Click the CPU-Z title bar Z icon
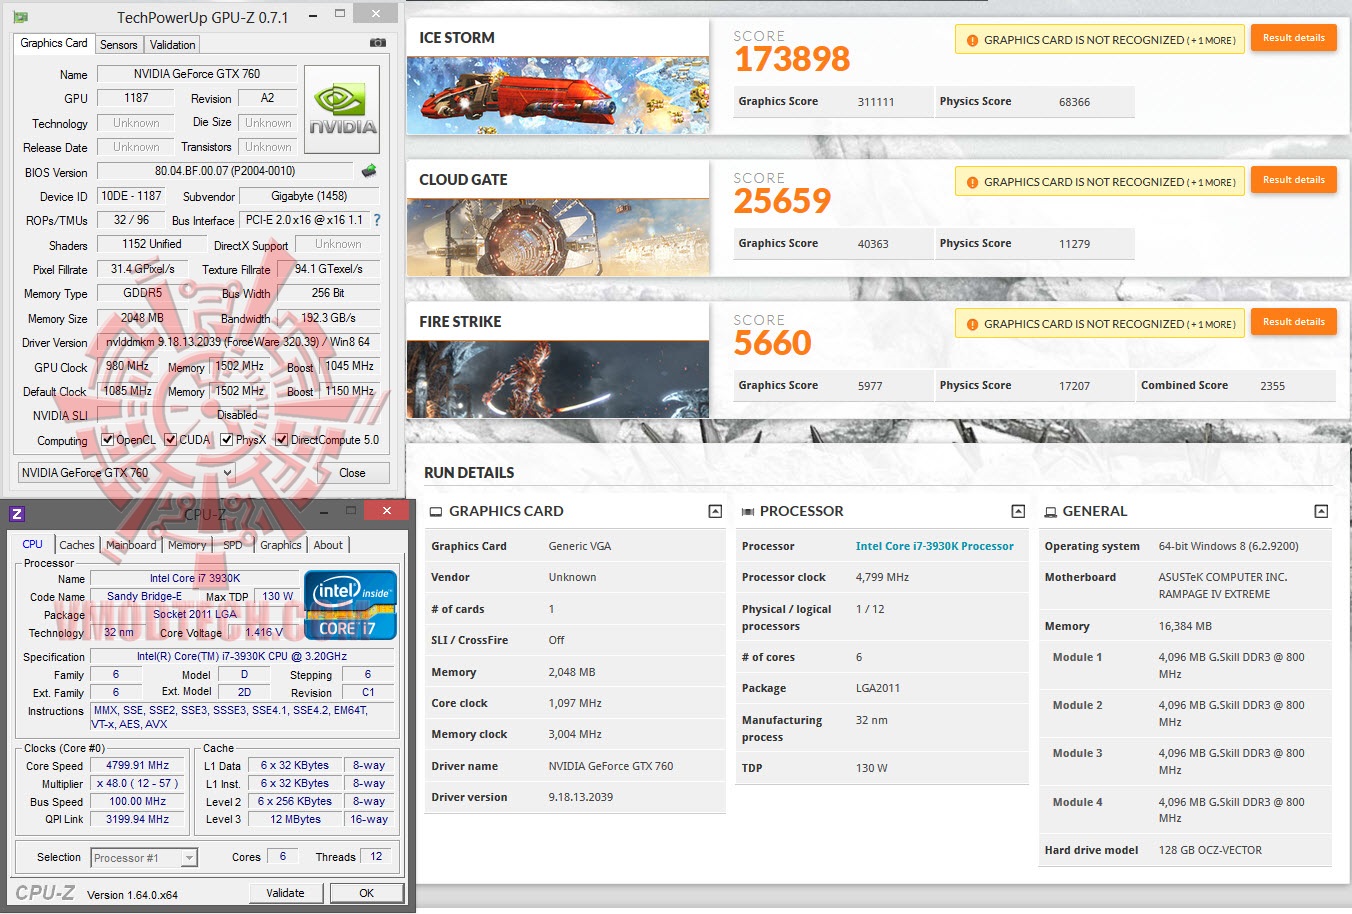Viewport: 1352px width, 914px height. pyautogui.click(x=16, y=514)
